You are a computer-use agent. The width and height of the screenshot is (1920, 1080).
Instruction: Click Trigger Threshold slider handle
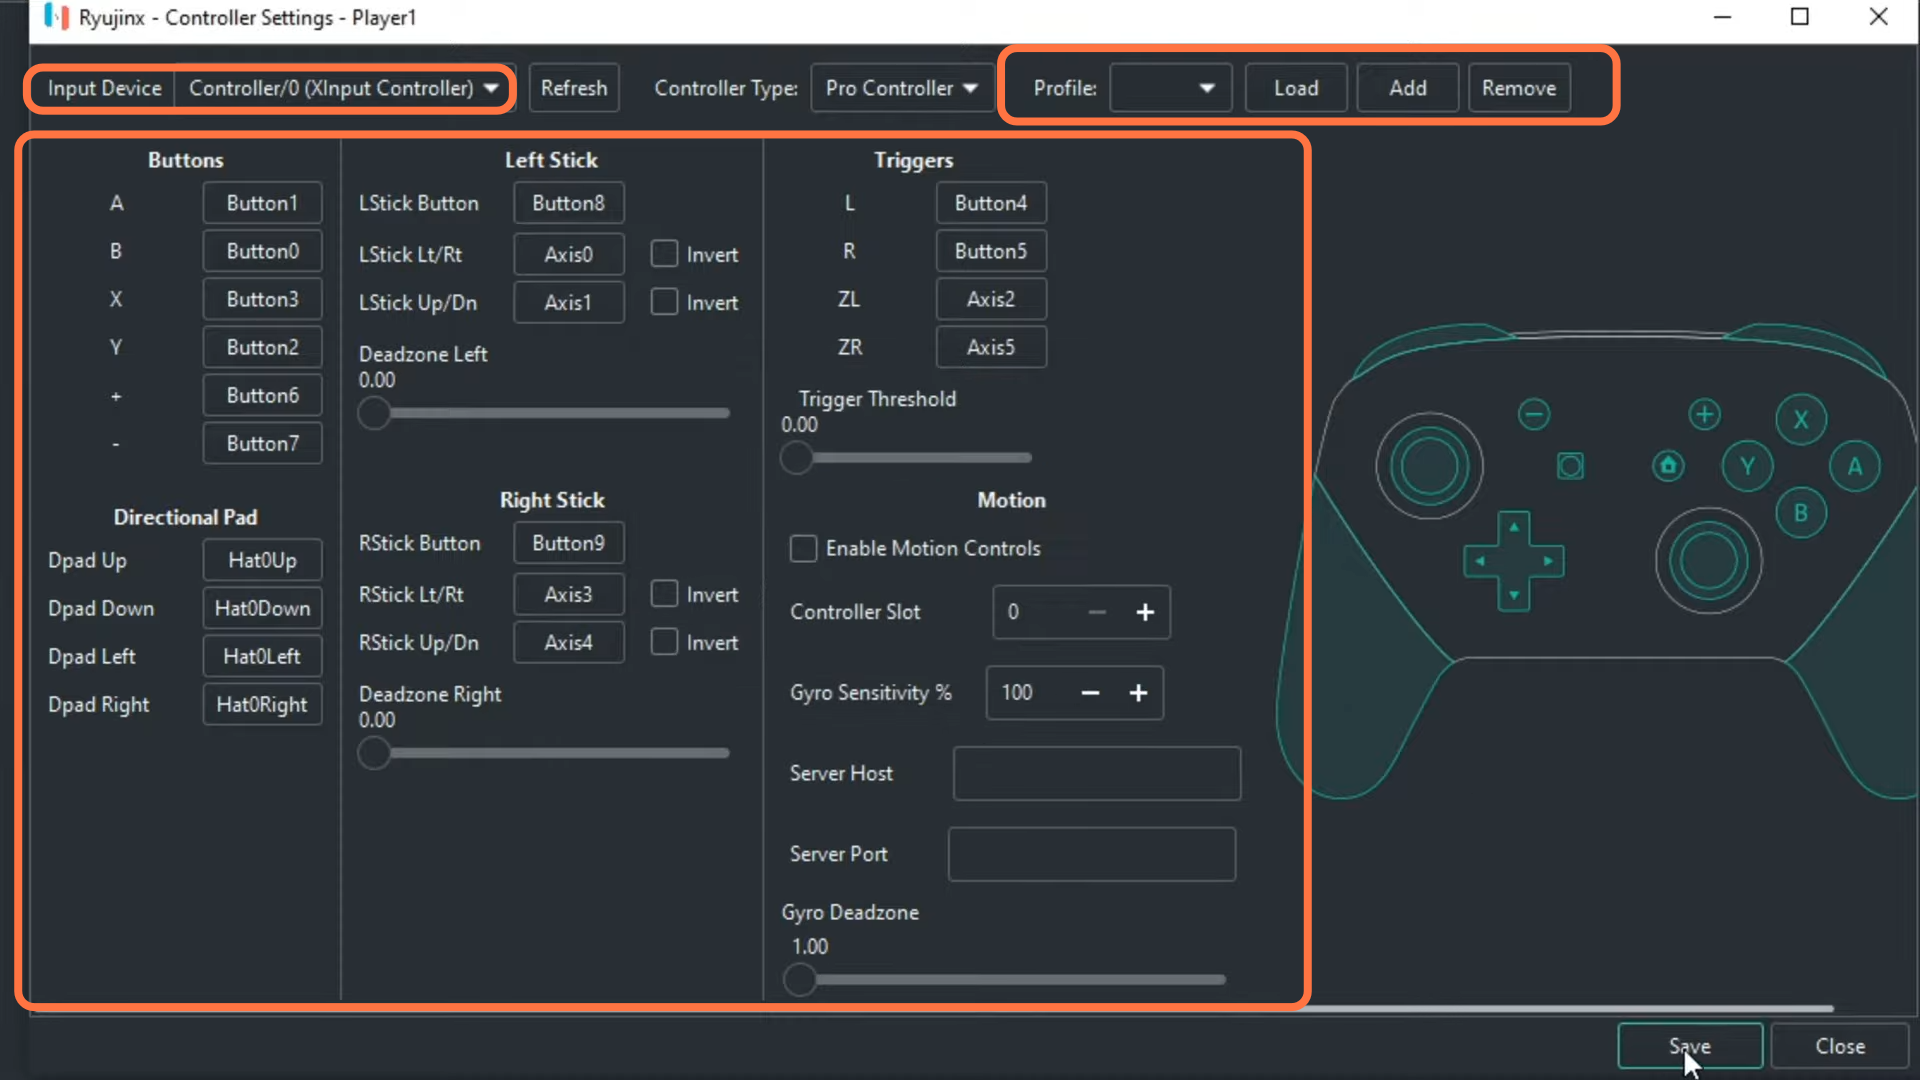click(797, 458)
